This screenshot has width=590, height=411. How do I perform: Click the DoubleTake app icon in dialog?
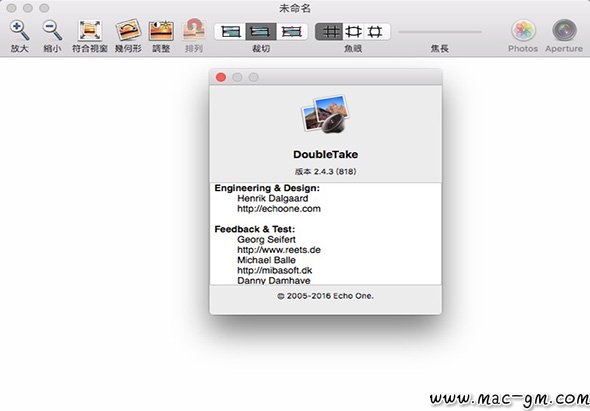(x=325, y=114)
